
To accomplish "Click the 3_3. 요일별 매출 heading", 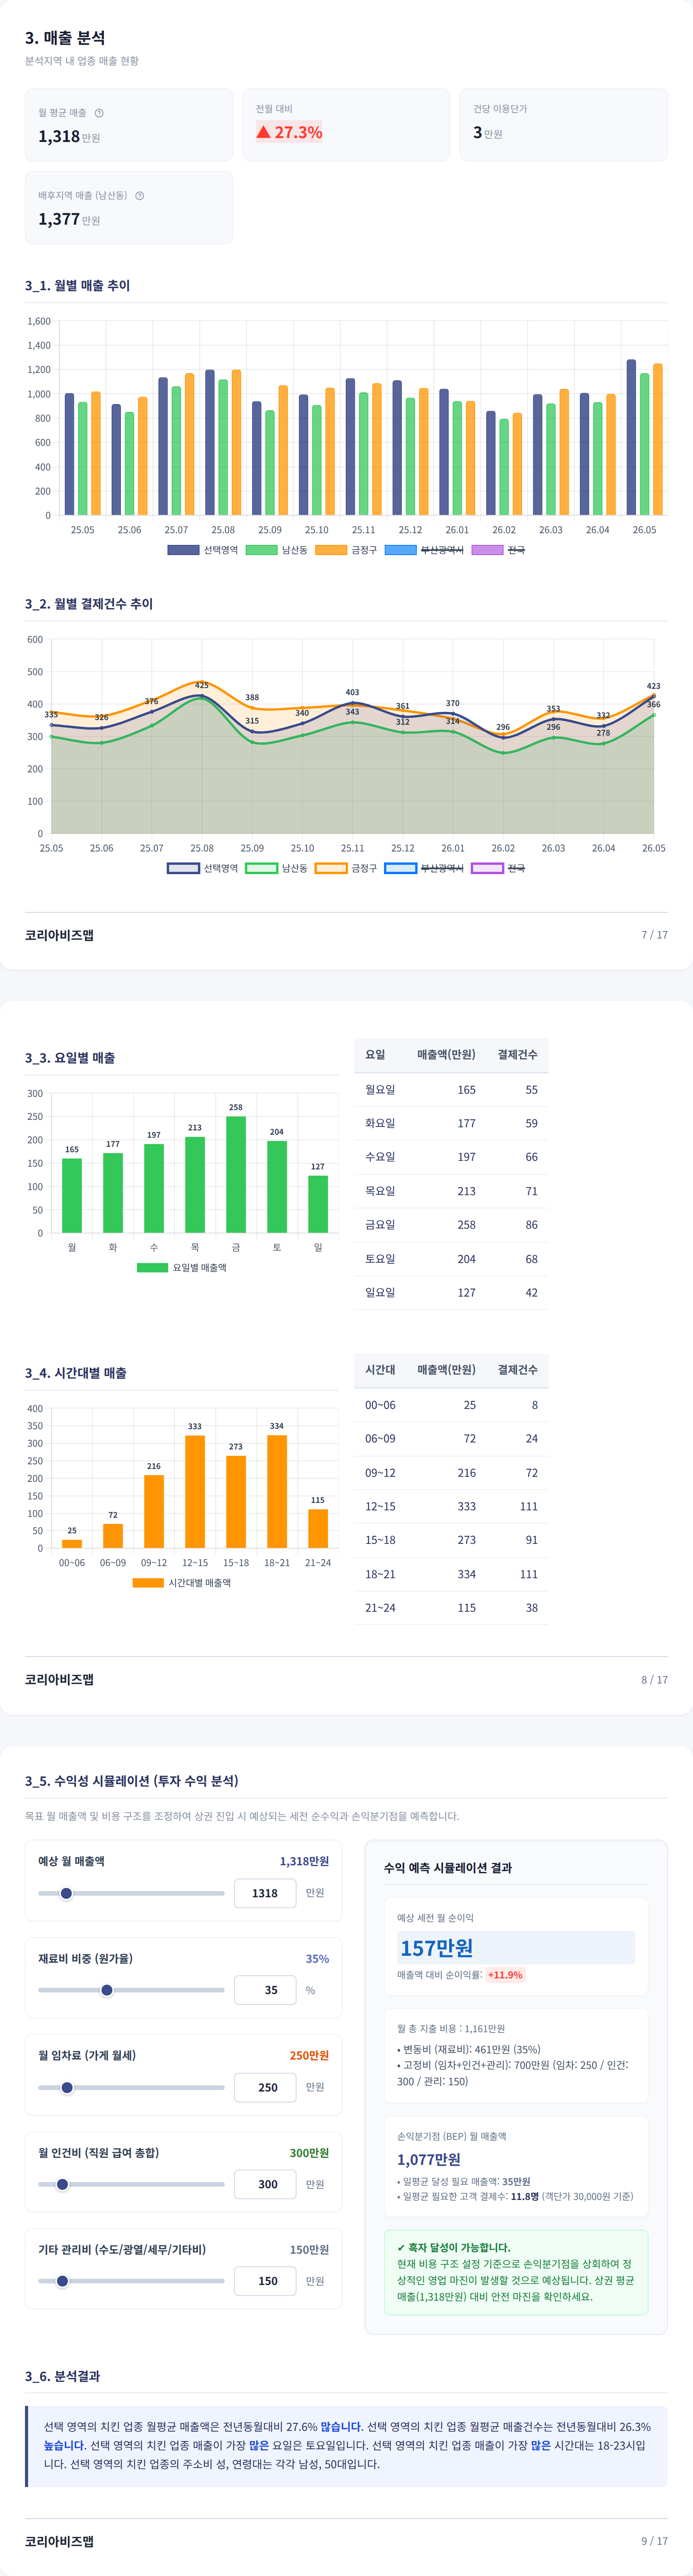I will click(x=70, y=1058).
